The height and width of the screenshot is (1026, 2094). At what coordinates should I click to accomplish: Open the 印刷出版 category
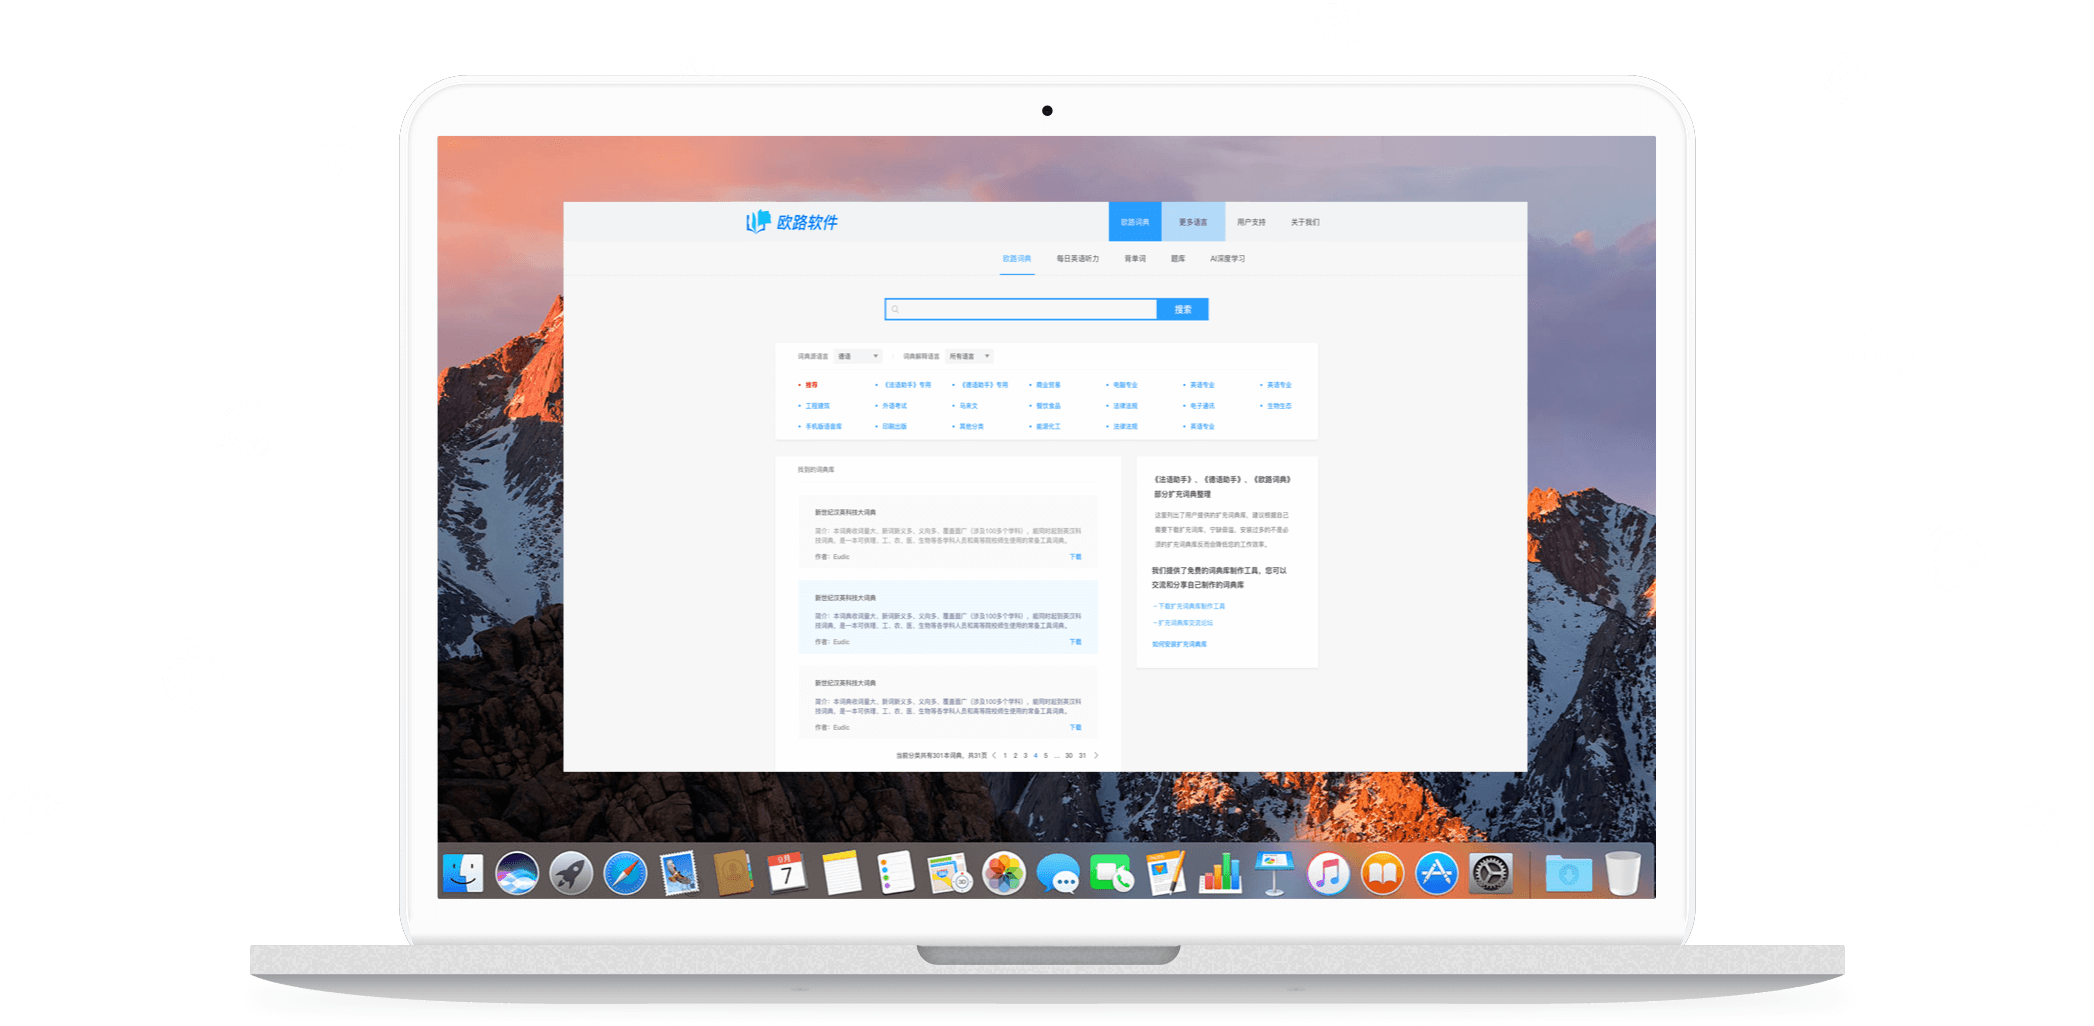[x=894, y=427]
